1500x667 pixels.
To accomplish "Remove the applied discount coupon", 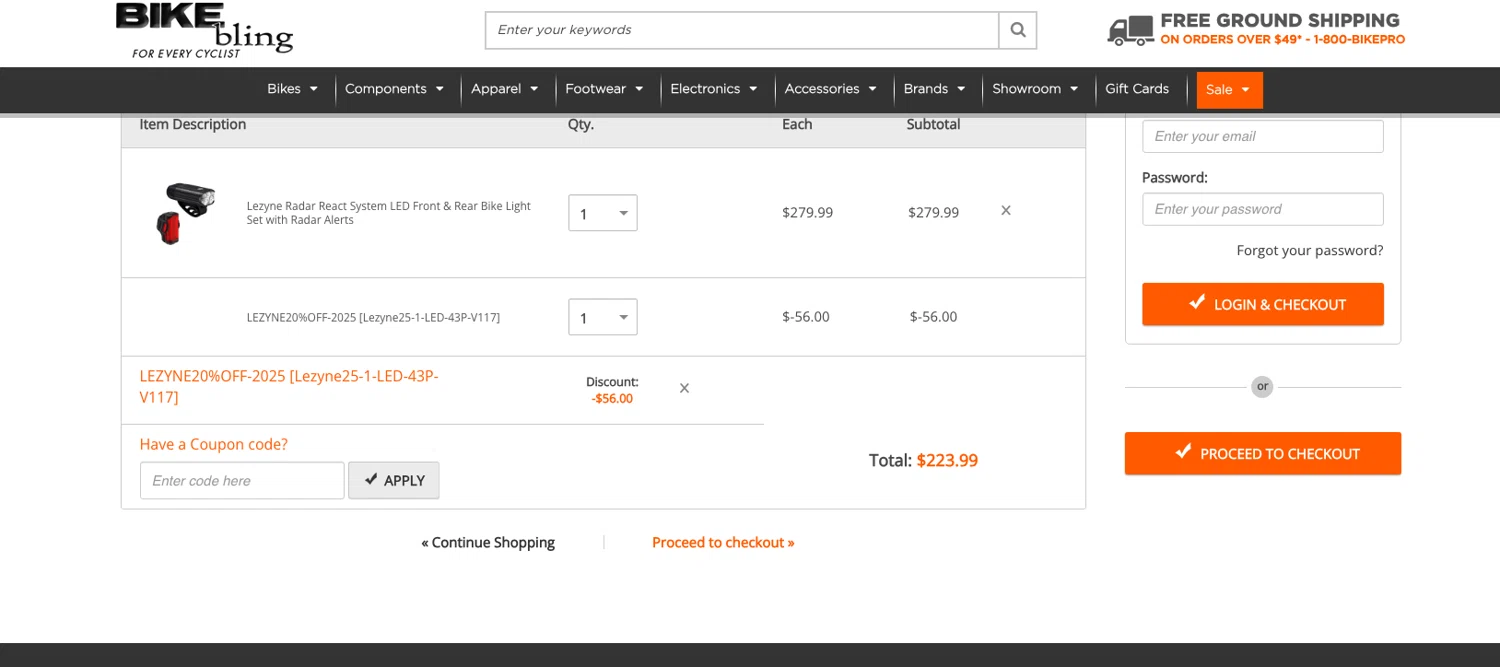I will click(684, 388).
